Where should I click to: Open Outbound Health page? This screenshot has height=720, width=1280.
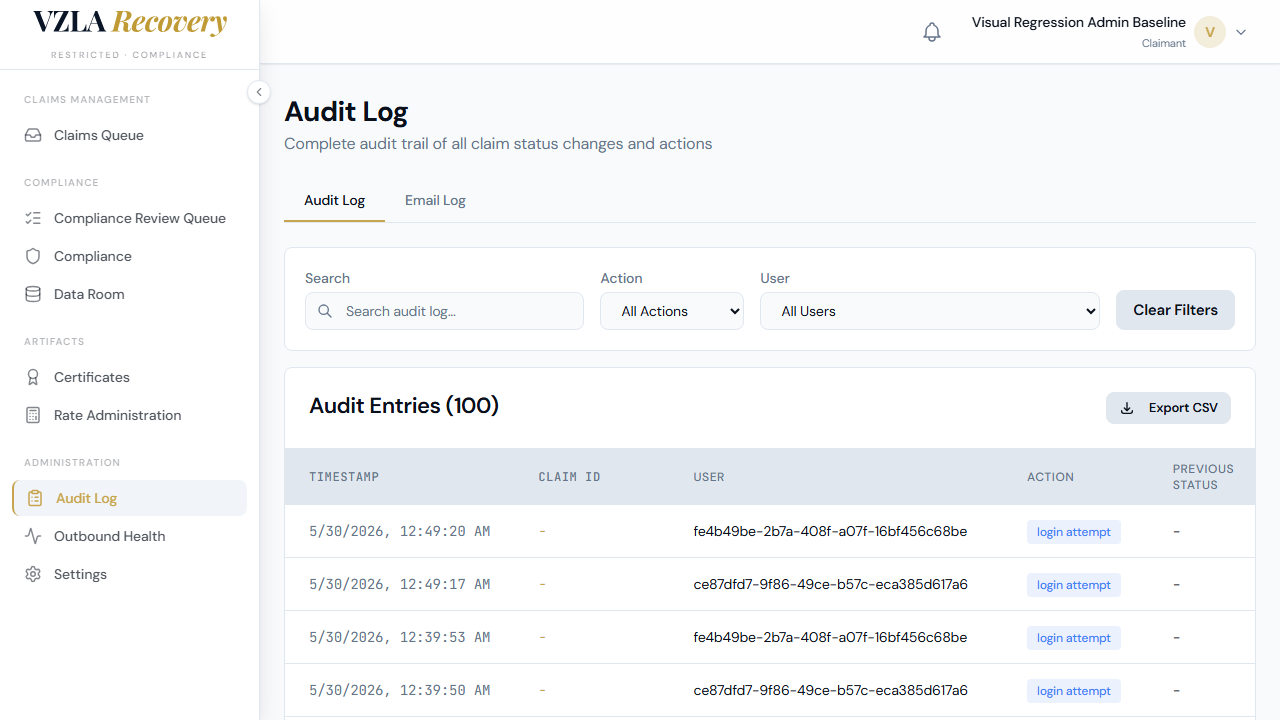point(130,536)
